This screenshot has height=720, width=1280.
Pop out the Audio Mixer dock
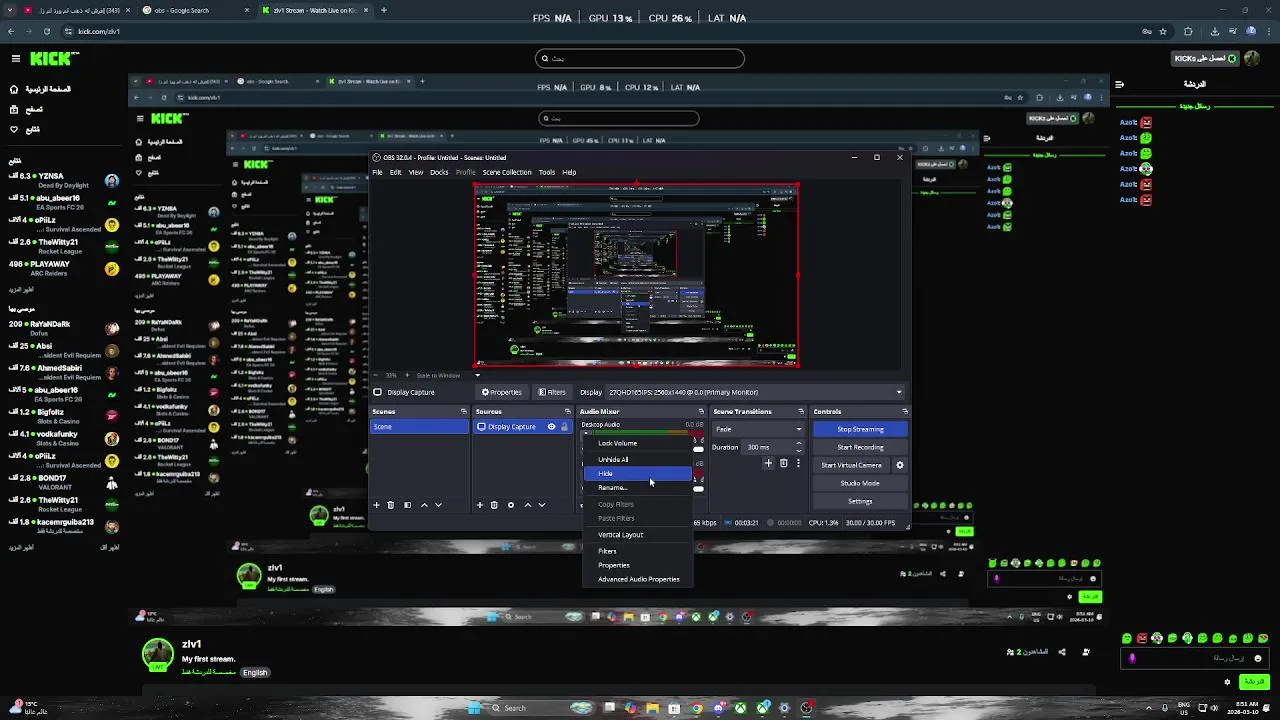(x=700, y=411)
